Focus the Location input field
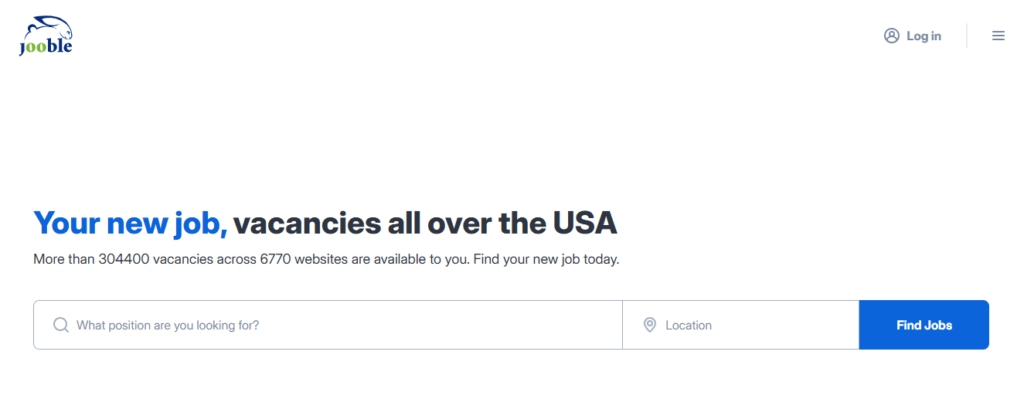Image resolution: width=1024 pixels, height=413 pixels. coord(741,325)
